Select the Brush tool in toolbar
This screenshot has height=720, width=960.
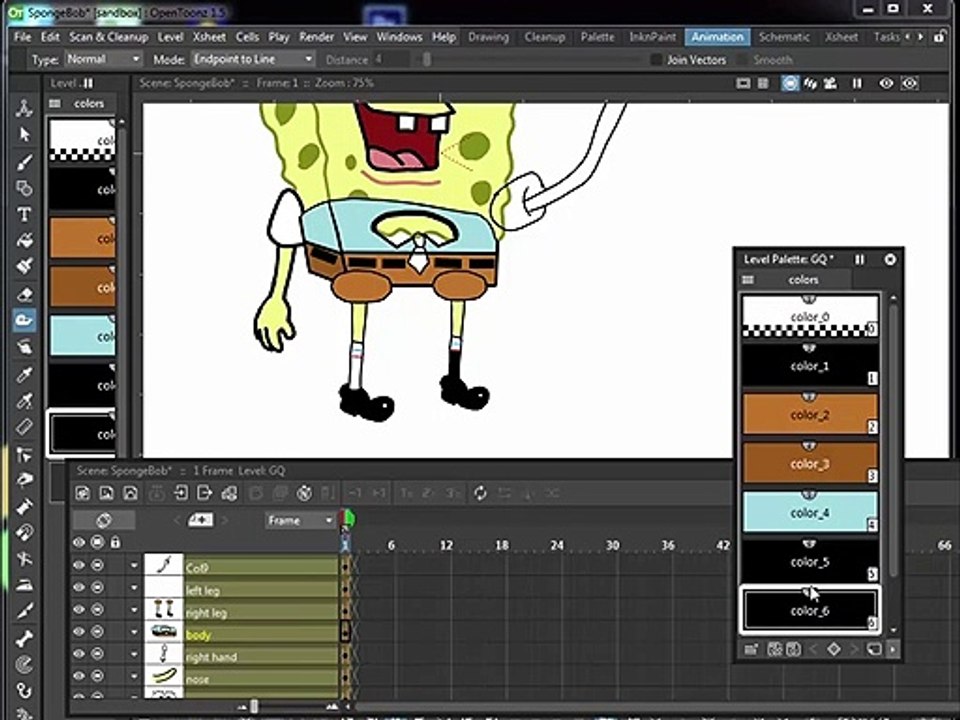24,162
